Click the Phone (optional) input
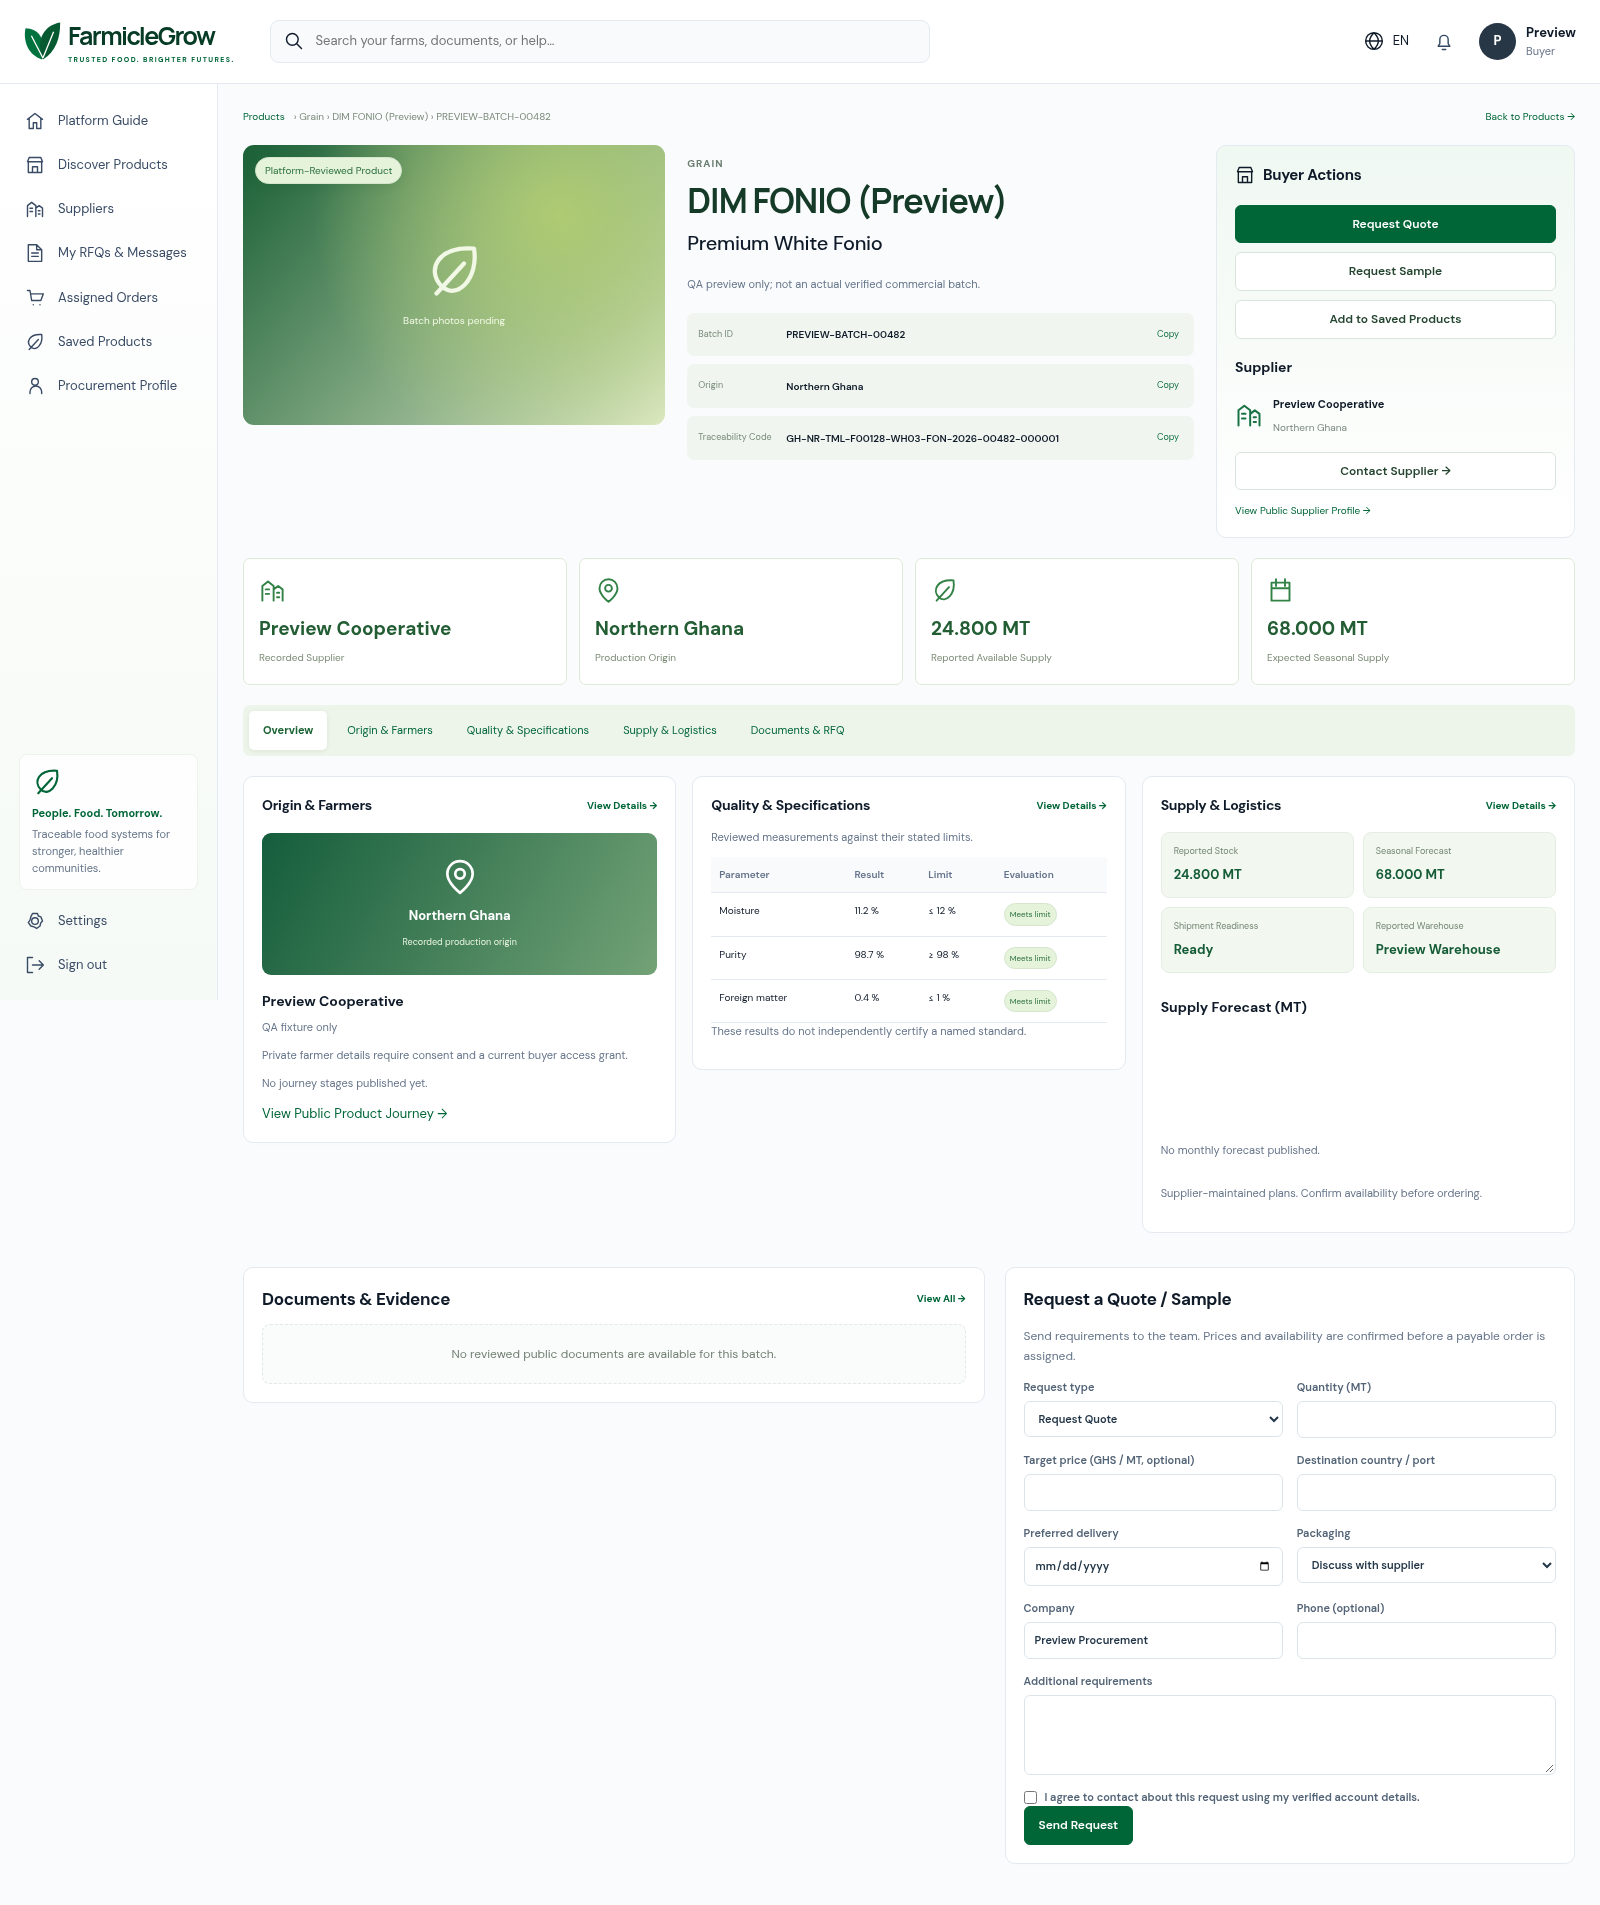Viewport: 1600px width, 1905px height. click(x=1426, y=1641)
